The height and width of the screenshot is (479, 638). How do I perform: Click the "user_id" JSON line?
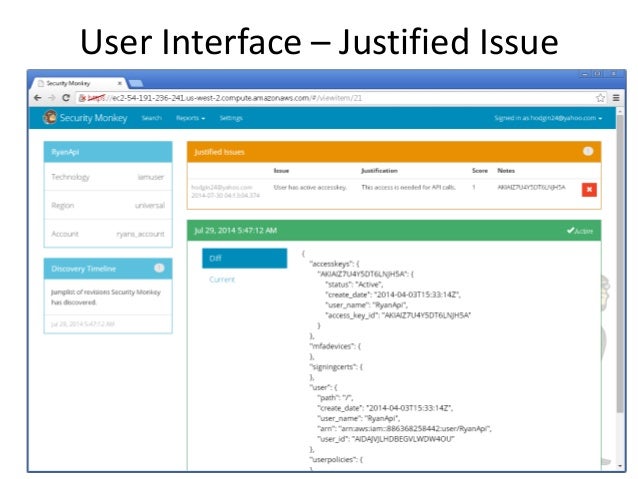385,439
